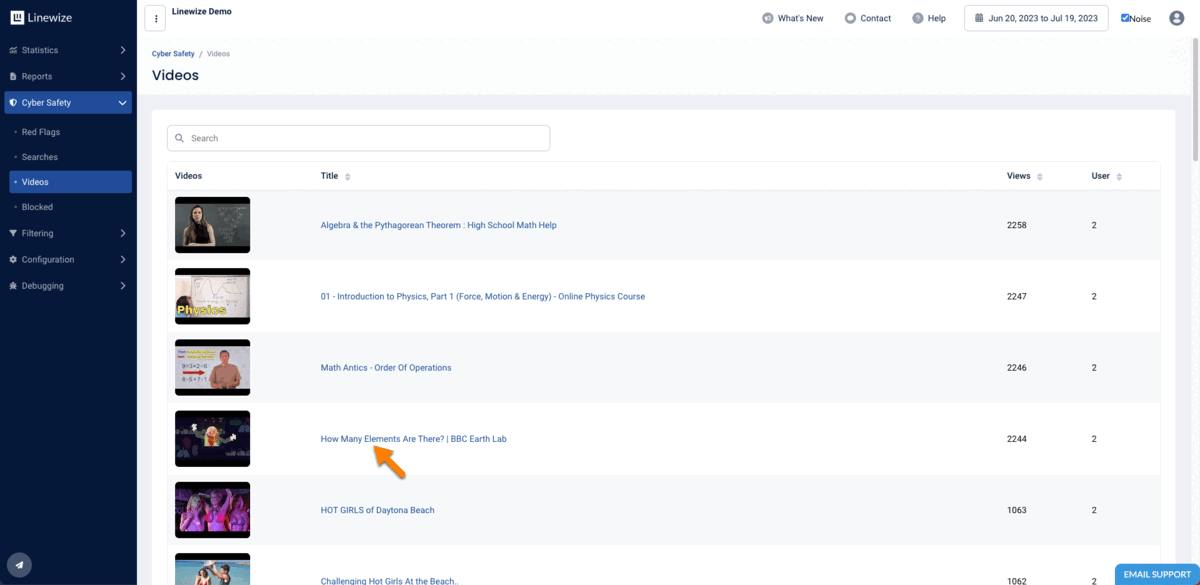This screenshot has width=1200, height=585.
Task: Toggle the Noise checkbox
Action: click(x=1125, y=18)
